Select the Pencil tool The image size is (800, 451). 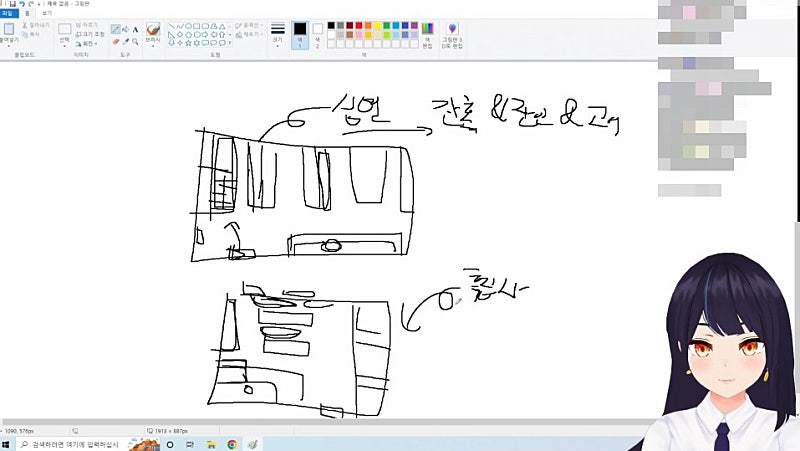[x=116, y=30]
